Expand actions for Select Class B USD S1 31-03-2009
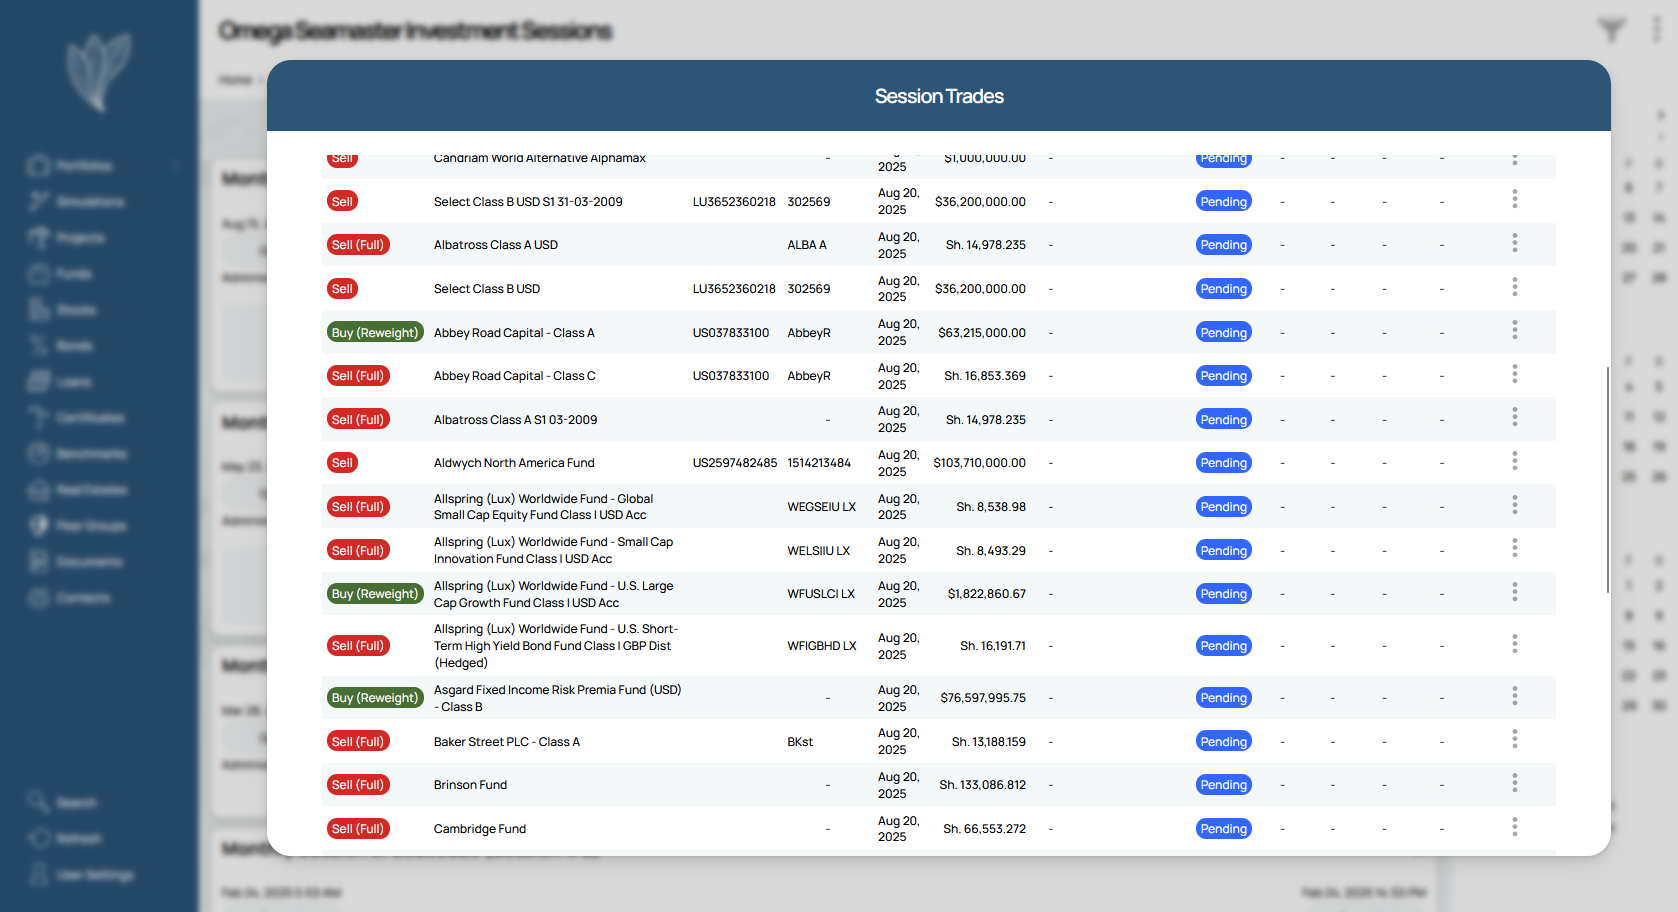Viewport: 1678px width, 912px height. pyautogui.click(x=1514, y=200)
